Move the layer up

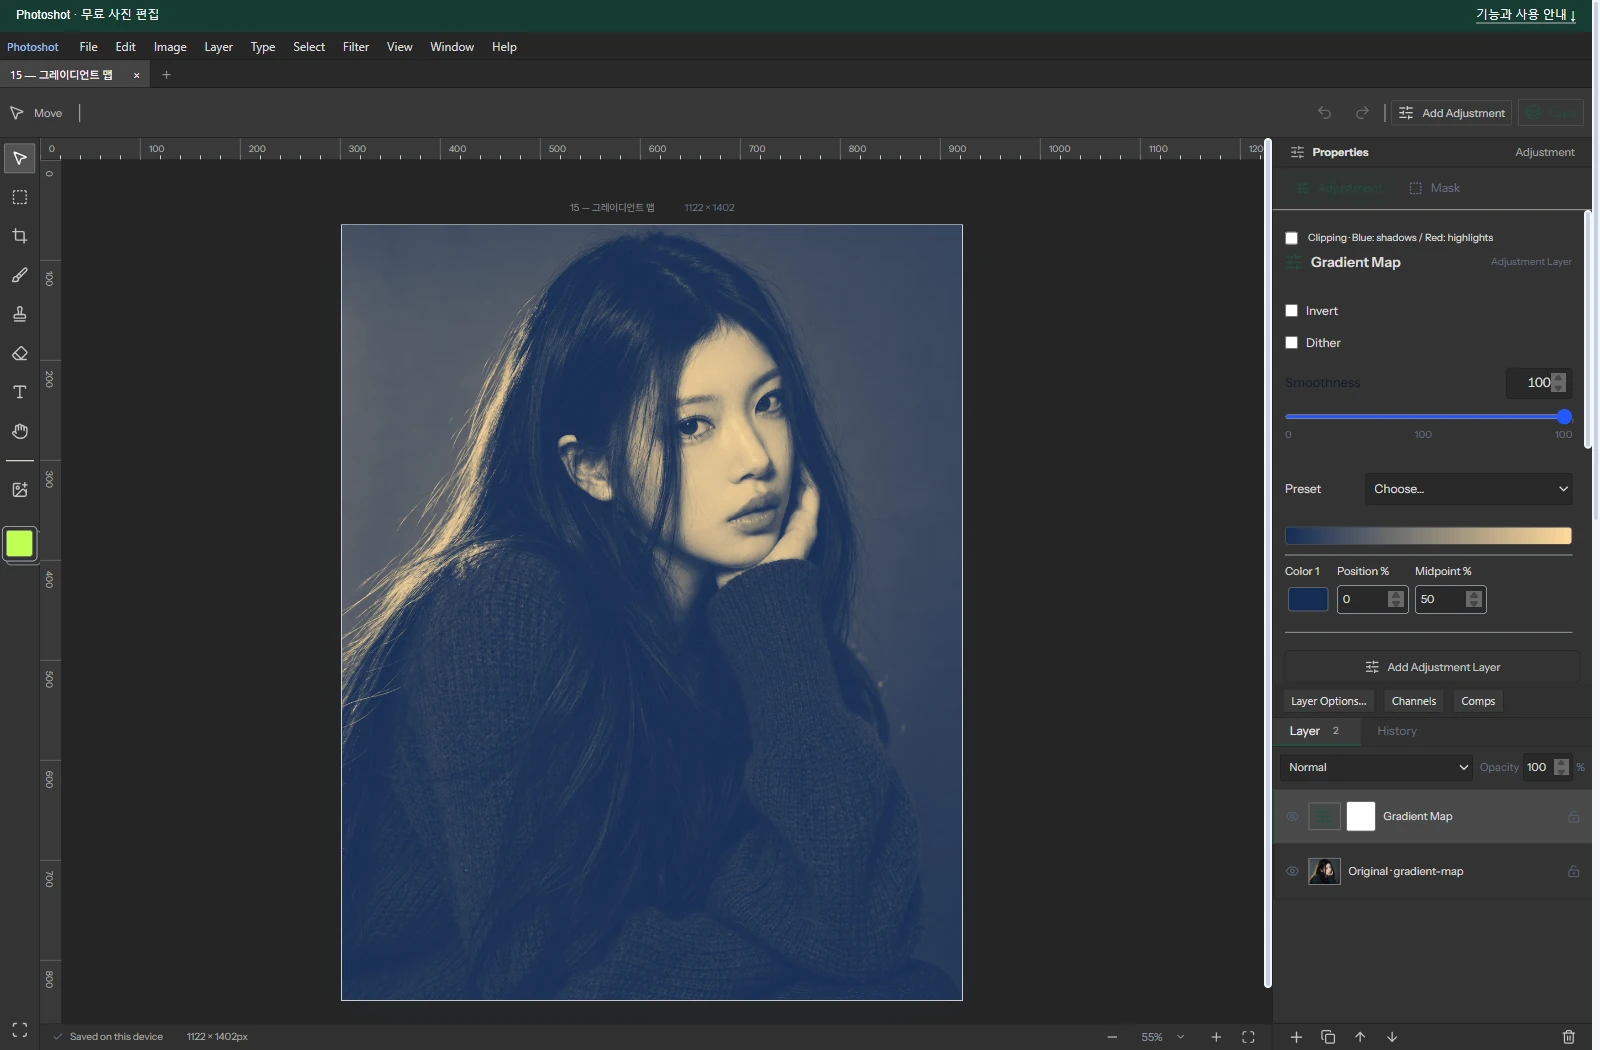point(1360,1037)
